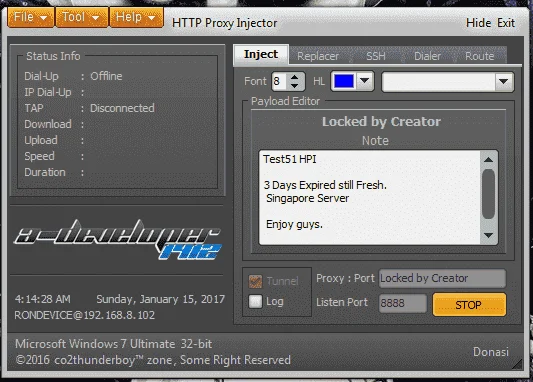Click the blue HL color swatch
Screen dimensions: 533x382
tap(344, 81)
